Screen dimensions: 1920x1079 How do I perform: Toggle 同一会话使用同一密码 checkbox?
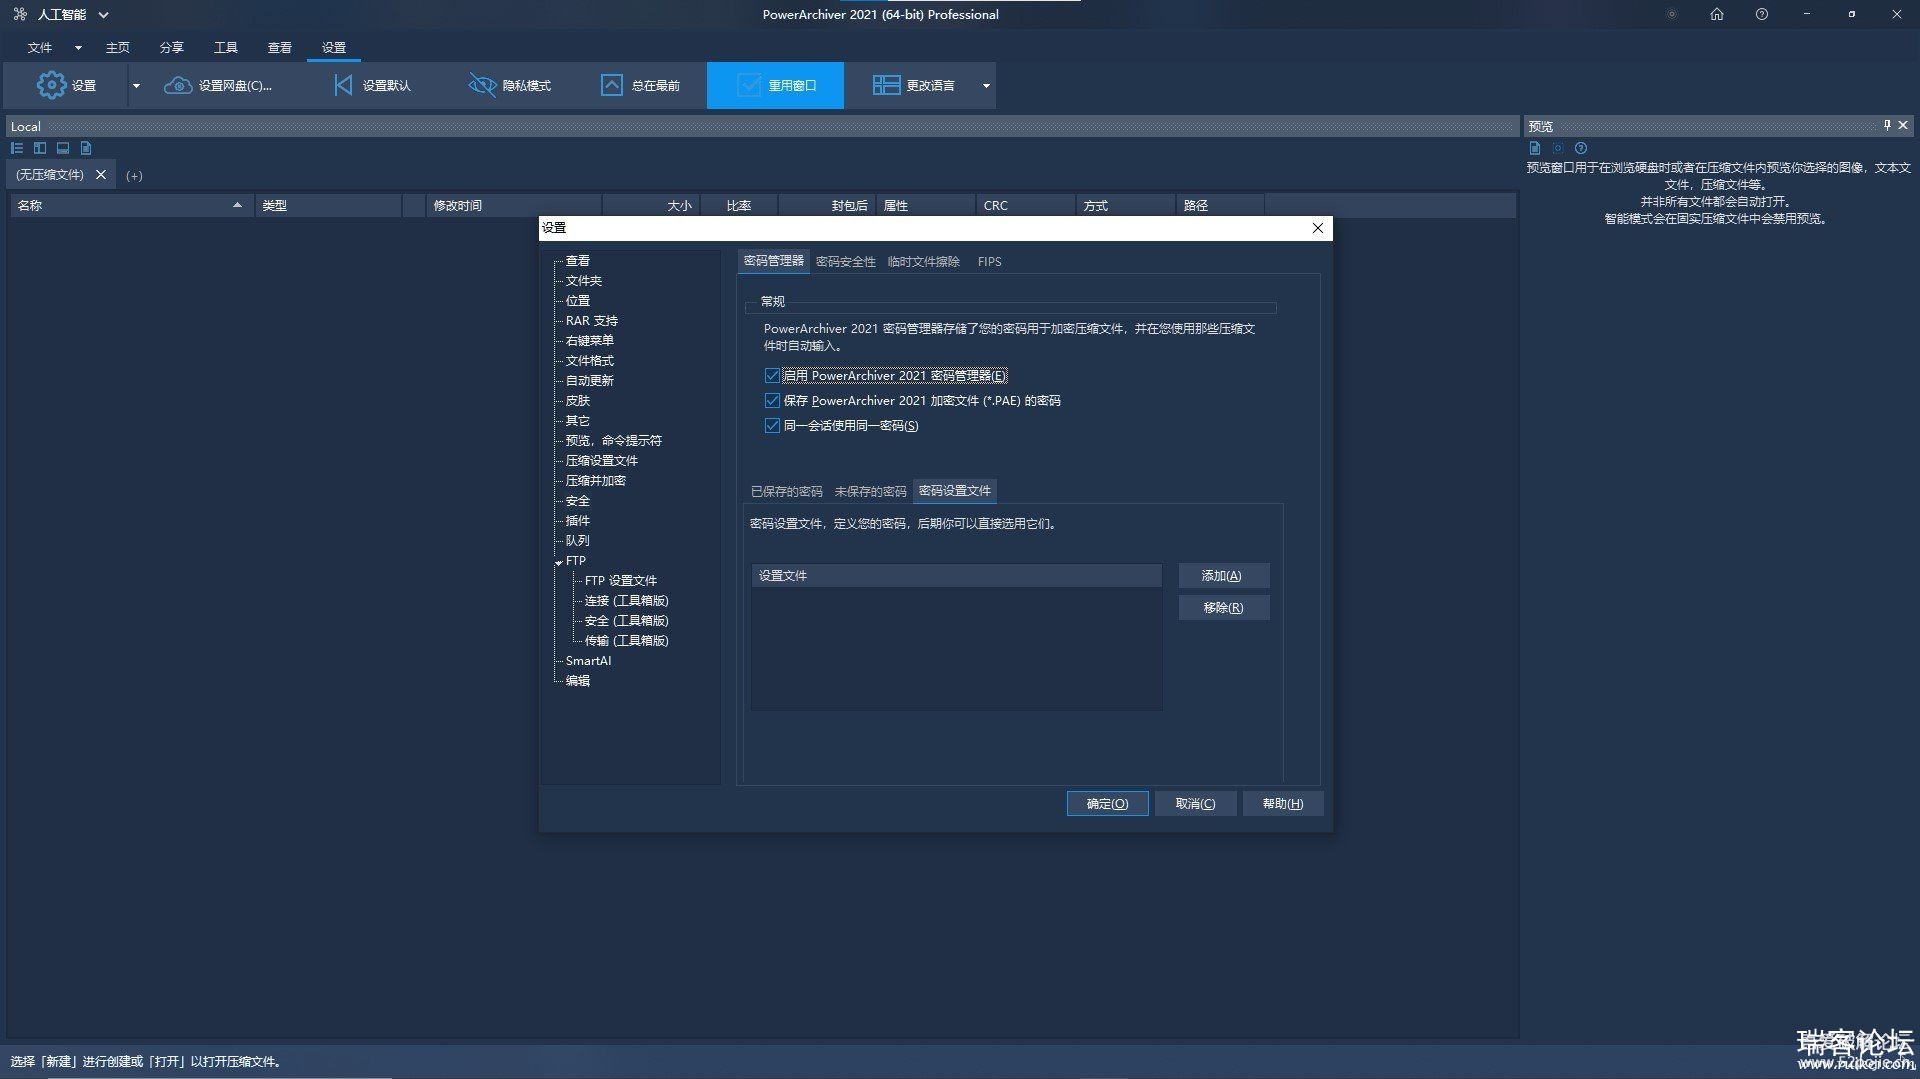tap(772, 426)
